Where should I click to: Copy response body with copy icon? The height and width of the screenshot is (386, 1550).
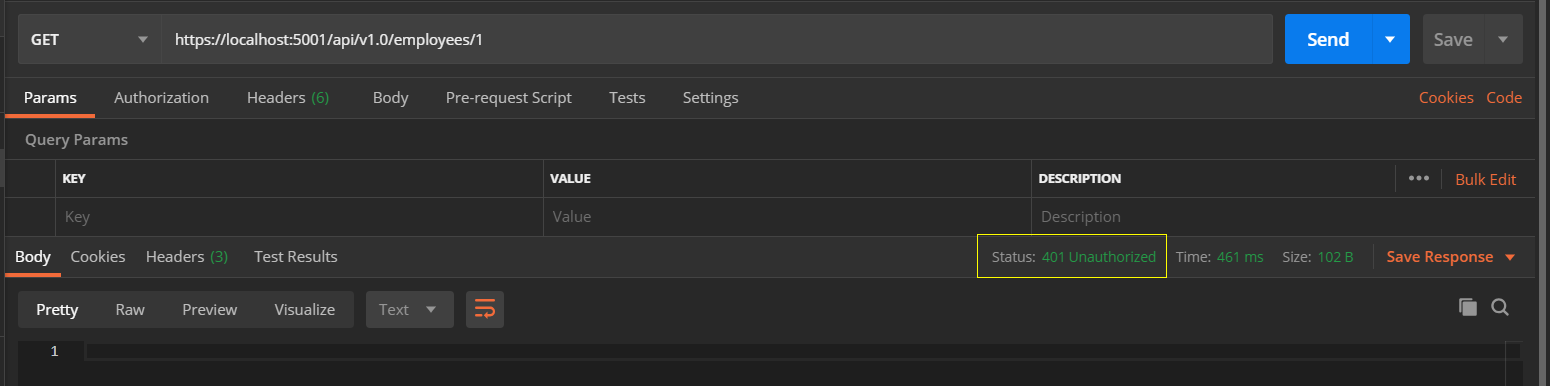(x=1467, y=307)
